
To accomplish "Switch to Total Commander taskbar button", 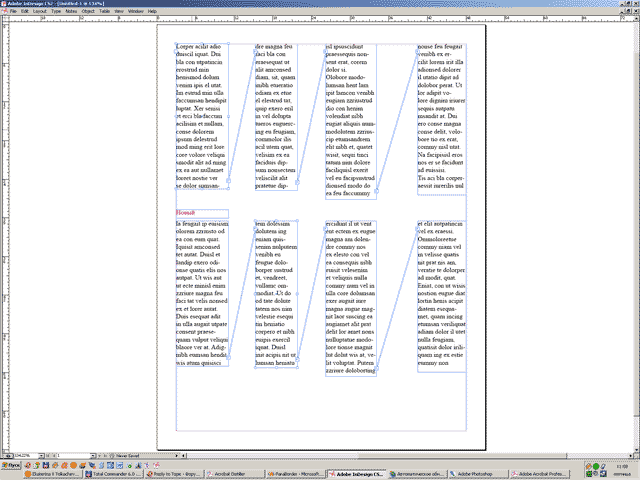I will [x=113, y=474].
